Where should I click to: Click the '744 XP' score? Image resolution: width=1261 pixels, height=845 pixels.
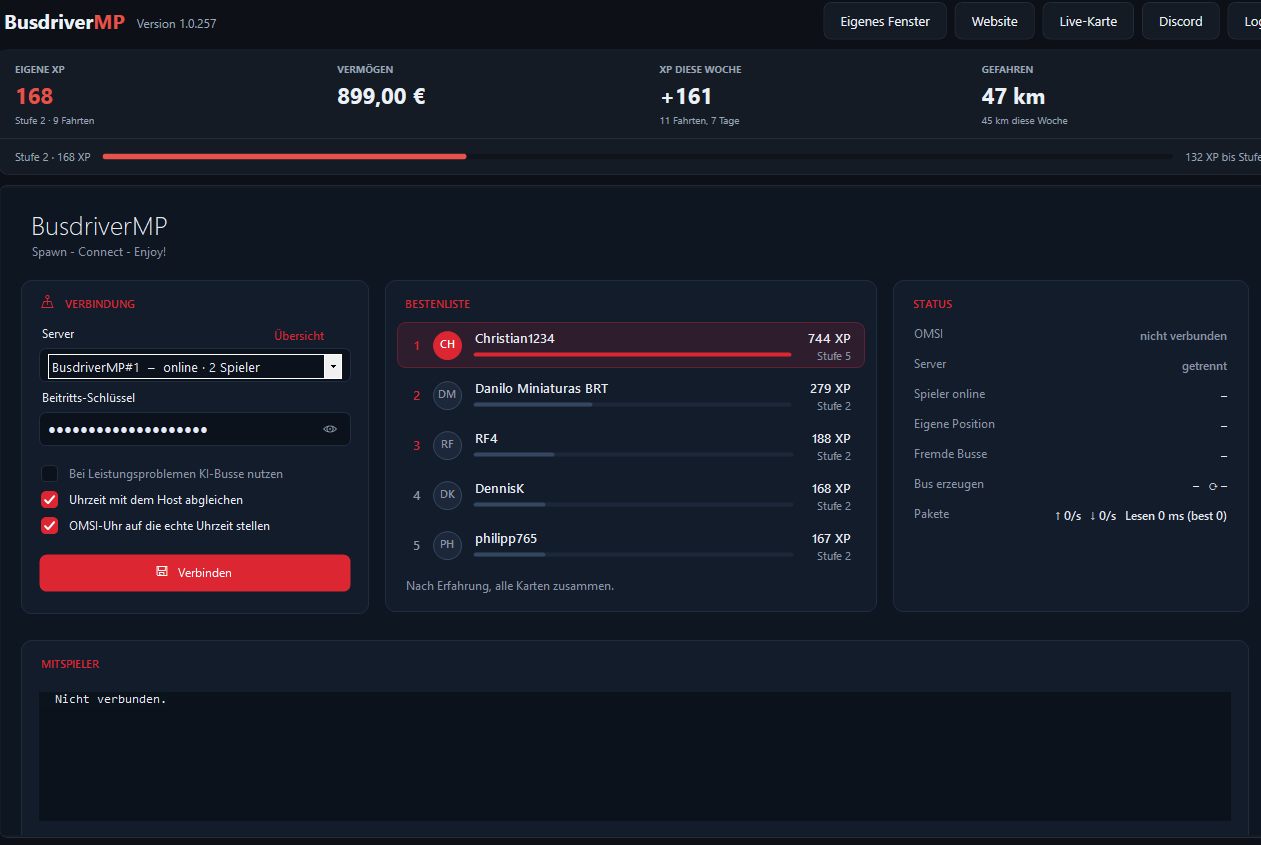click(x=829, y=339)
